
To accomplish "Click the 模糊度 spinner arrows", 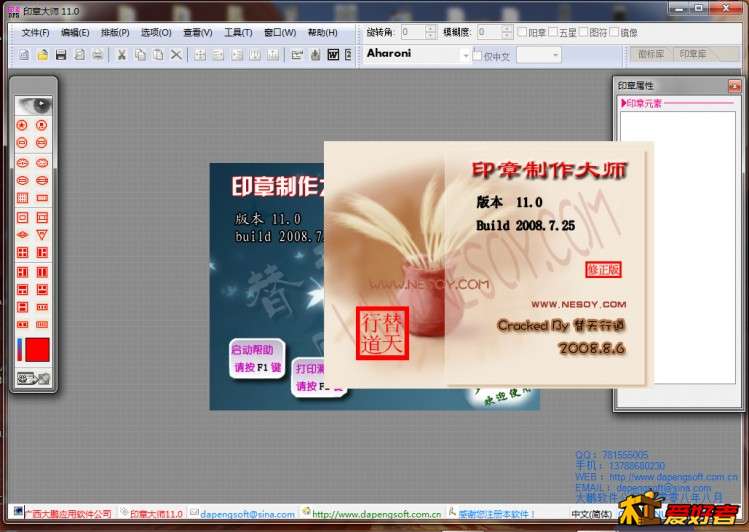I will point(507,32).
